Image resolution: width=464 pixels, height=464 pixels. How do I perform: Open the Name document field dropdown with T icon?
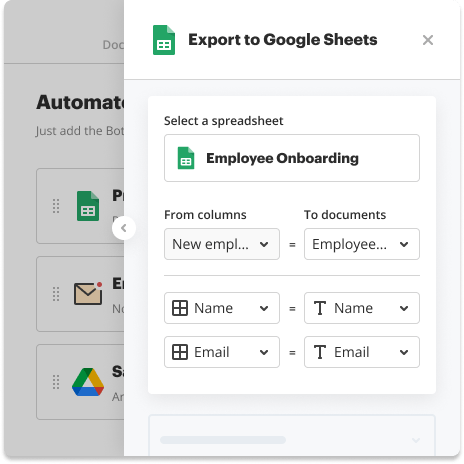pos(362,308)
